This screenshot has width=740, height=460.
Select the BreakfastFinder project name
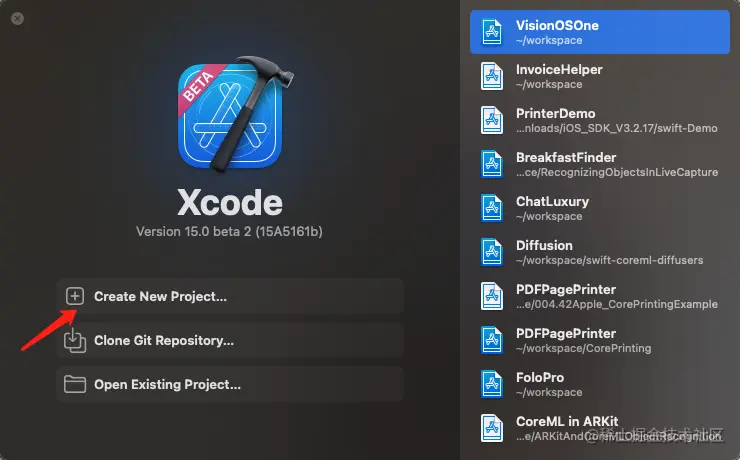point(566,157)
